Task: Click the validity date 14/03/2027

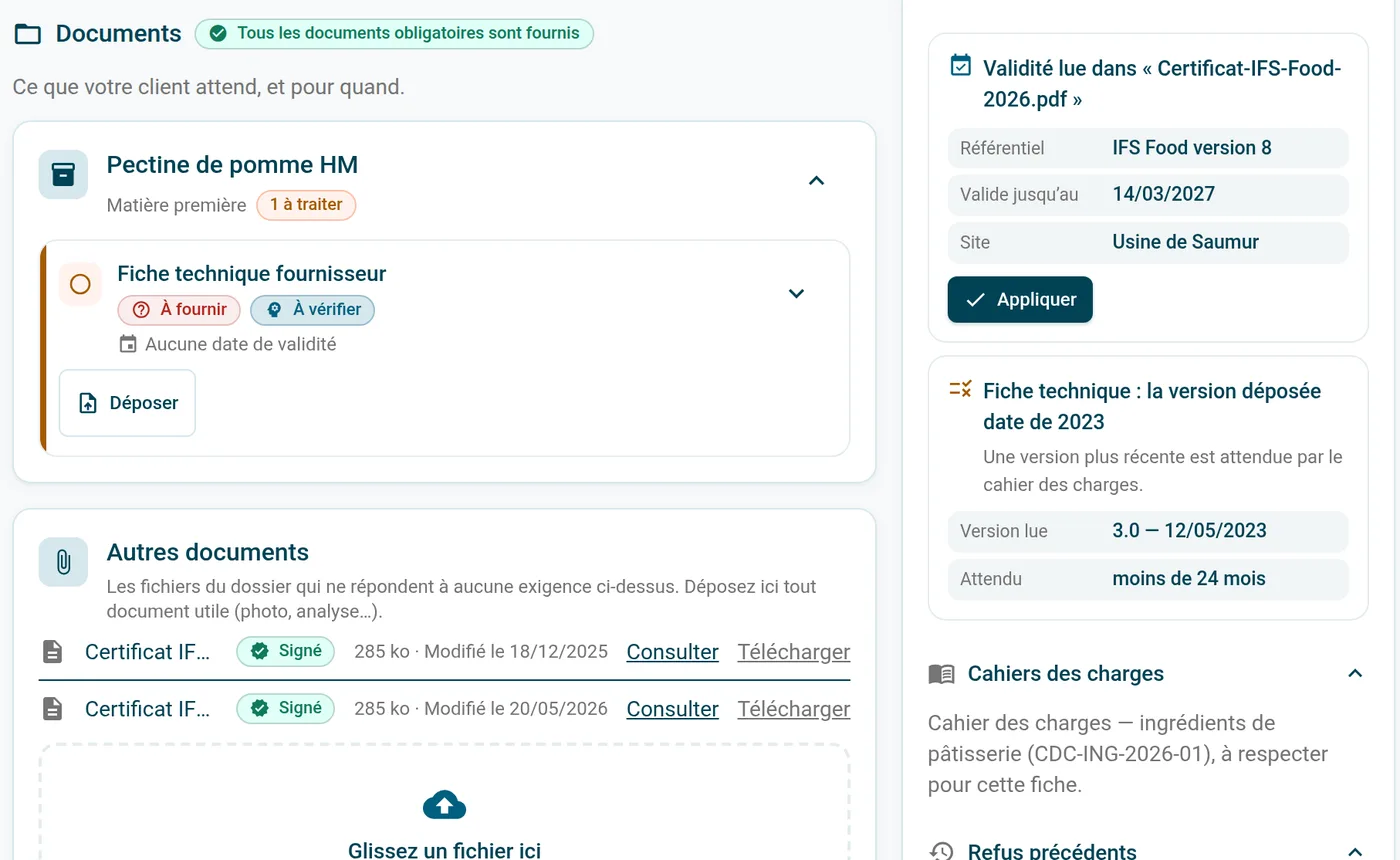Action: (1163, 194)
